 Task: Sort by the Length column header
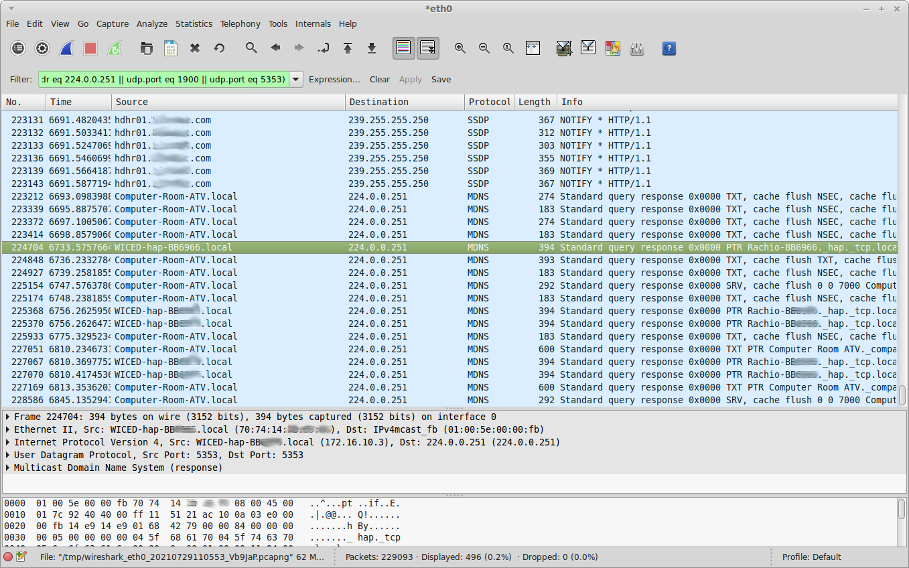[x=535, y=102]
